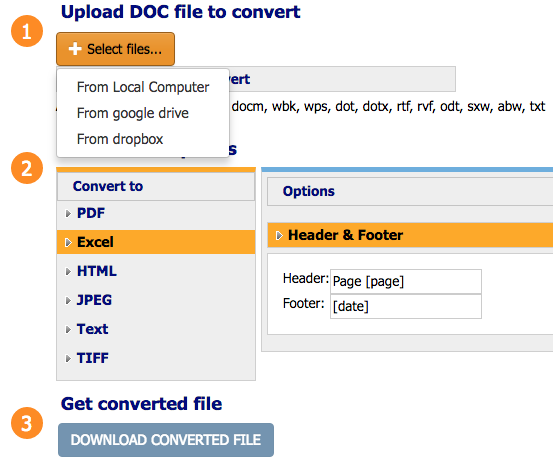Click the Header text field
This screenshot has height=462, width=553.
pos(406,281)
